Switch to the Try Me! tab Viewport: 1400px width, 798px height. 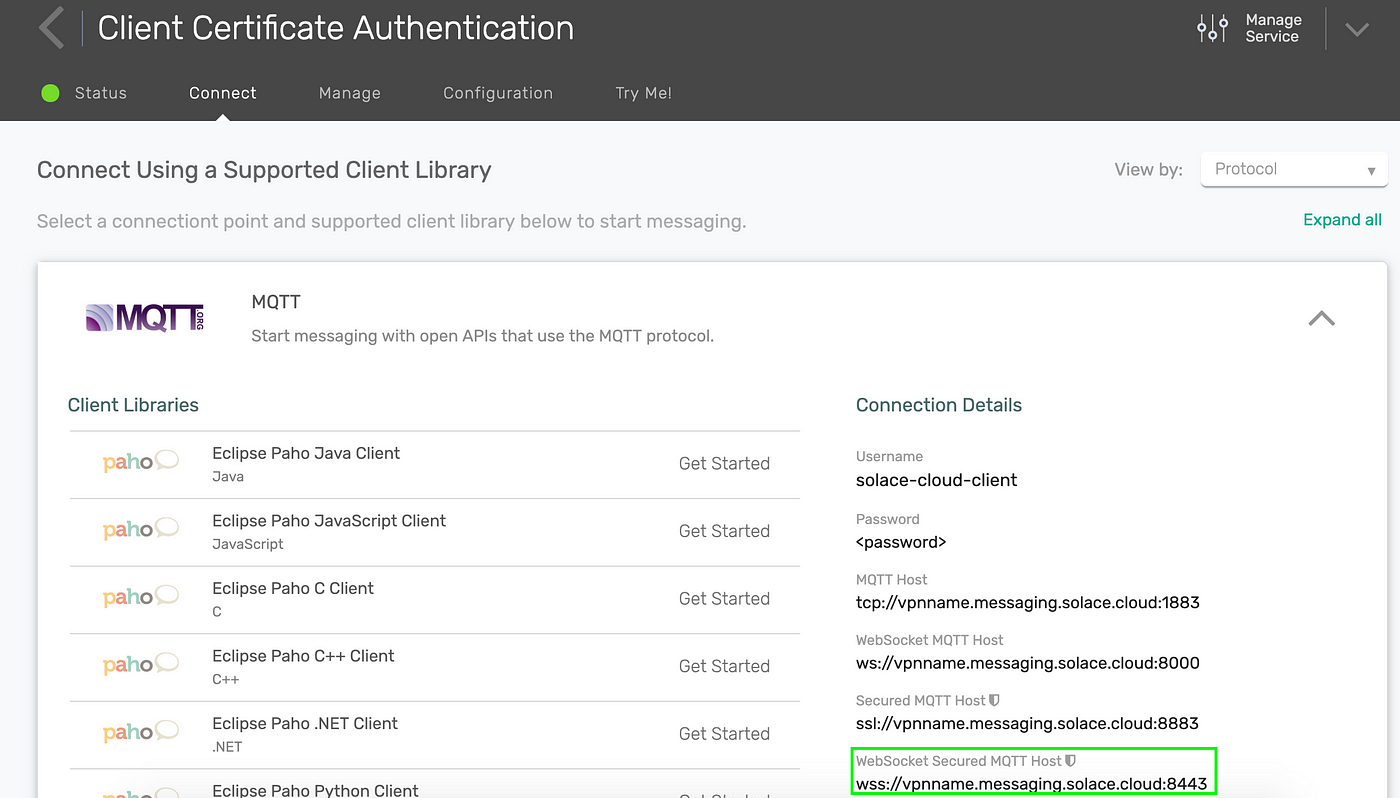tap(643, 93)
